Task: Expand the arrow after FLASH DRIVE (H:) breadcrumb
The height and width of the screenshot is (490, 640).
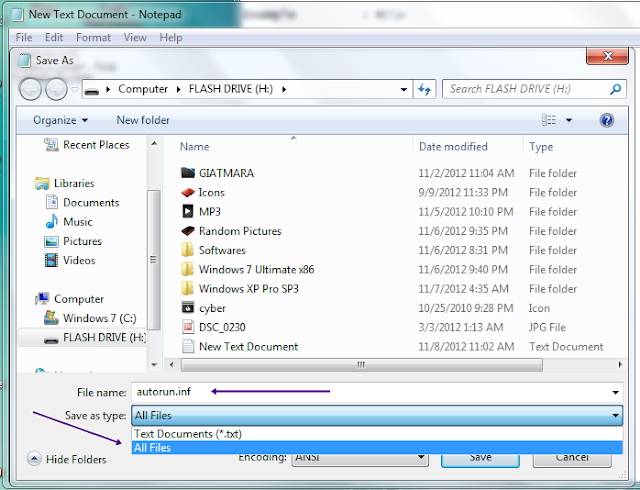Action: (x=284, y=89)
